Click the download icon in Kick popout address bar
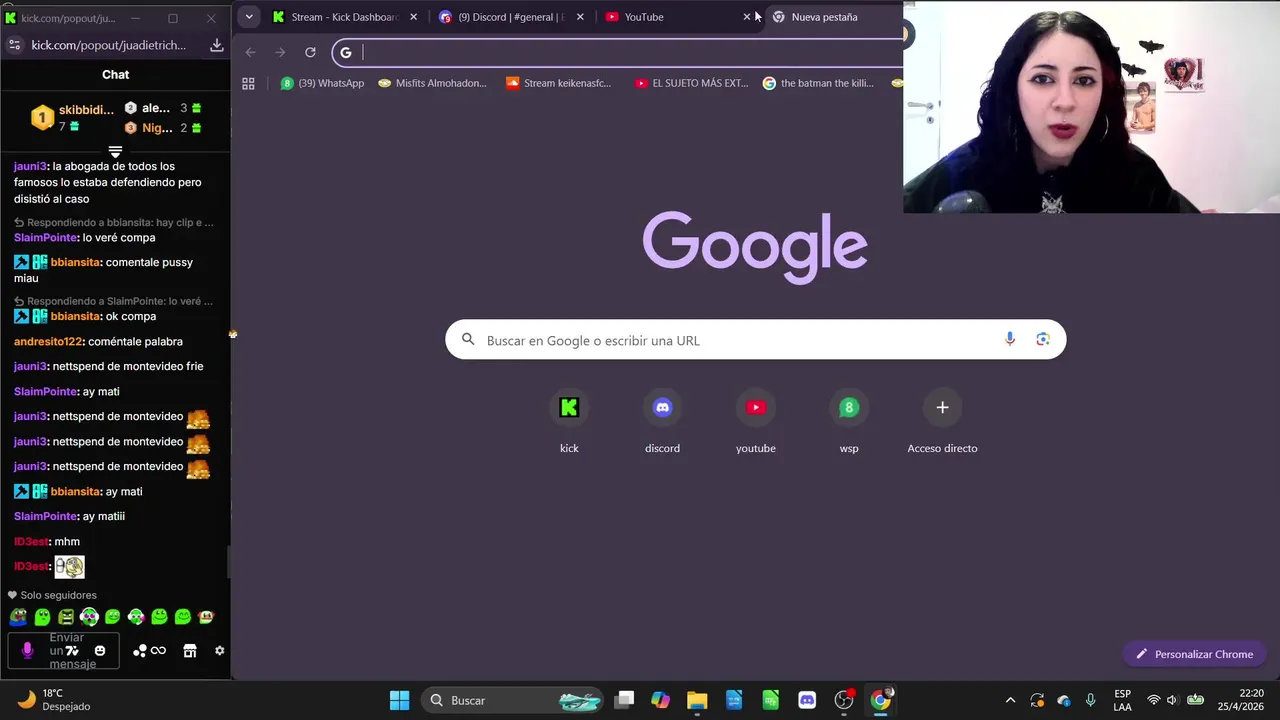 (216, 45)
